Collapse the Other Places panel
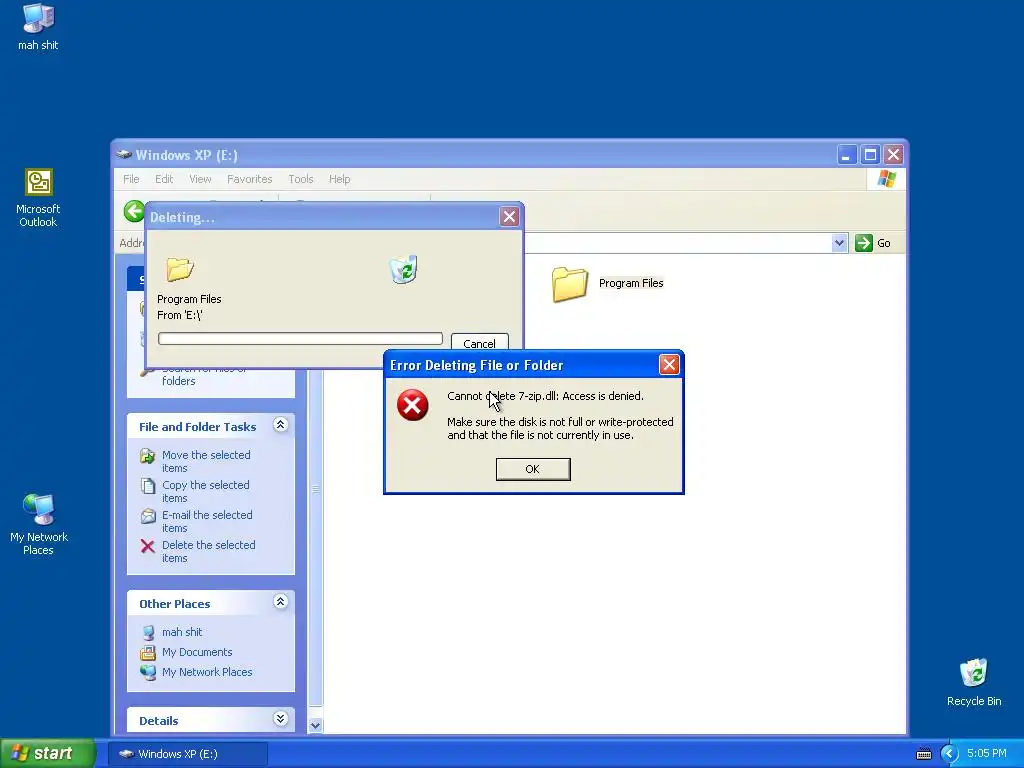Screen dimensions: 1024x768 pyautogui.click(x=280, y=602)
